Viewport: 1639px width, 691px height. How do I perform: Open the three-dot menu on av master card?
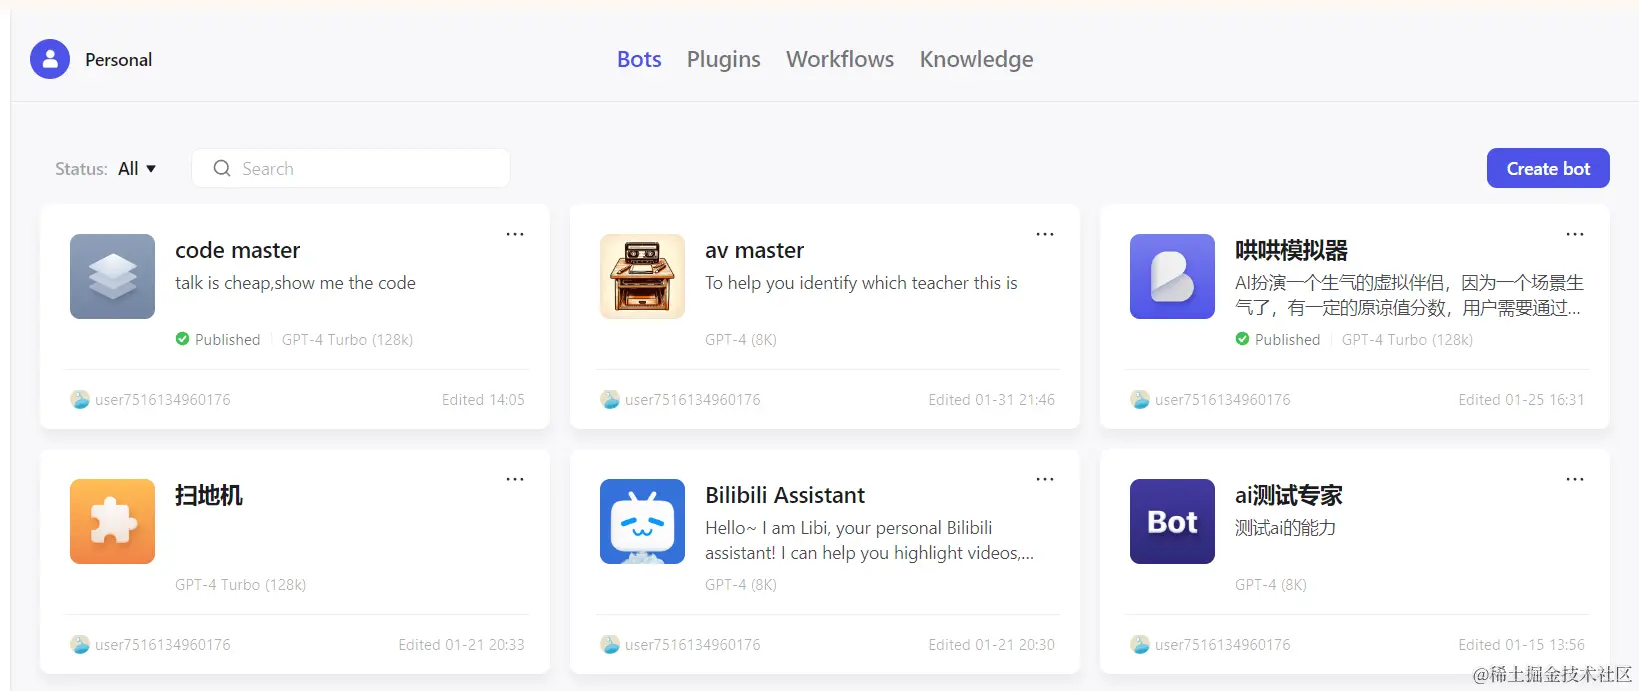click(x=1045, y=234)
